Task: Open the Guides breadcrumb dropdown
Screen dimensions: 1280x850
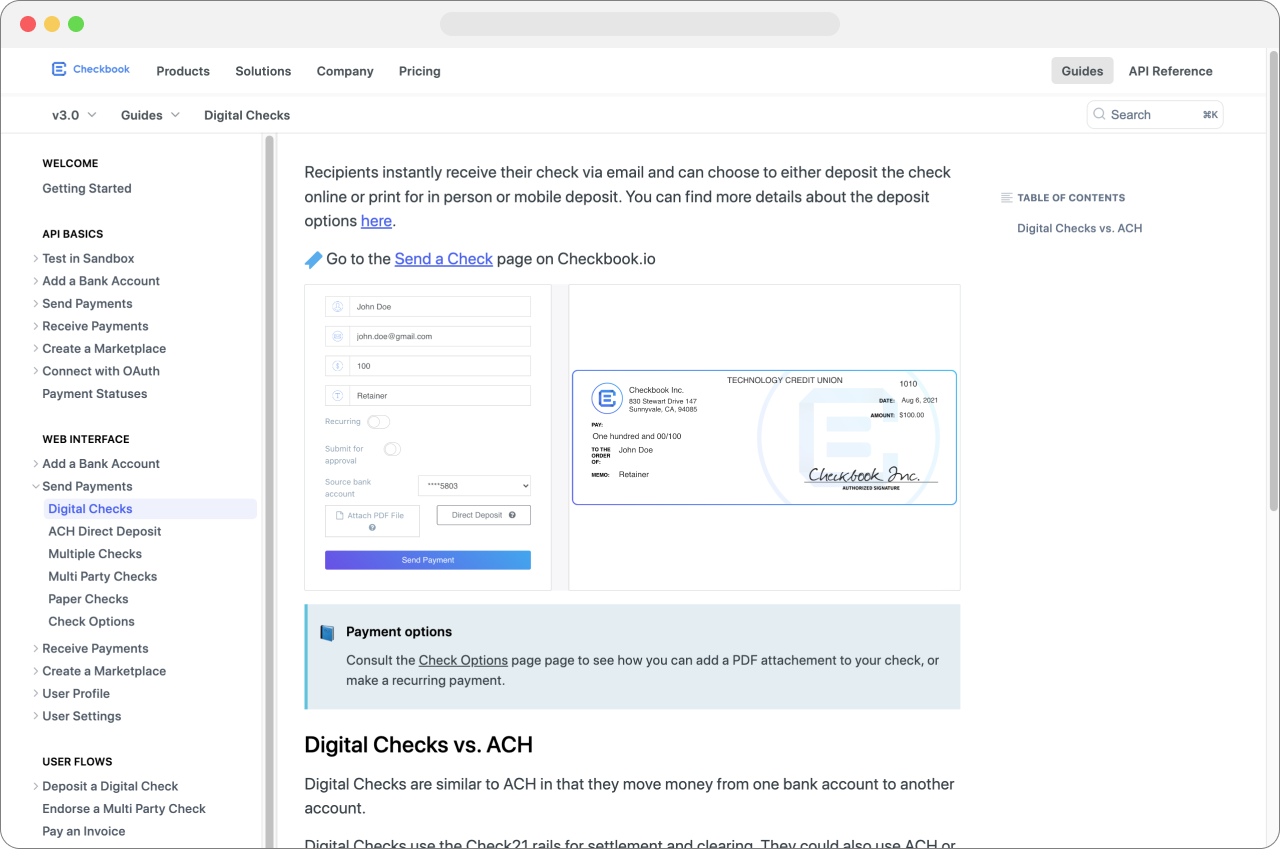Action: pyautogui.click(x=151, y=115)
